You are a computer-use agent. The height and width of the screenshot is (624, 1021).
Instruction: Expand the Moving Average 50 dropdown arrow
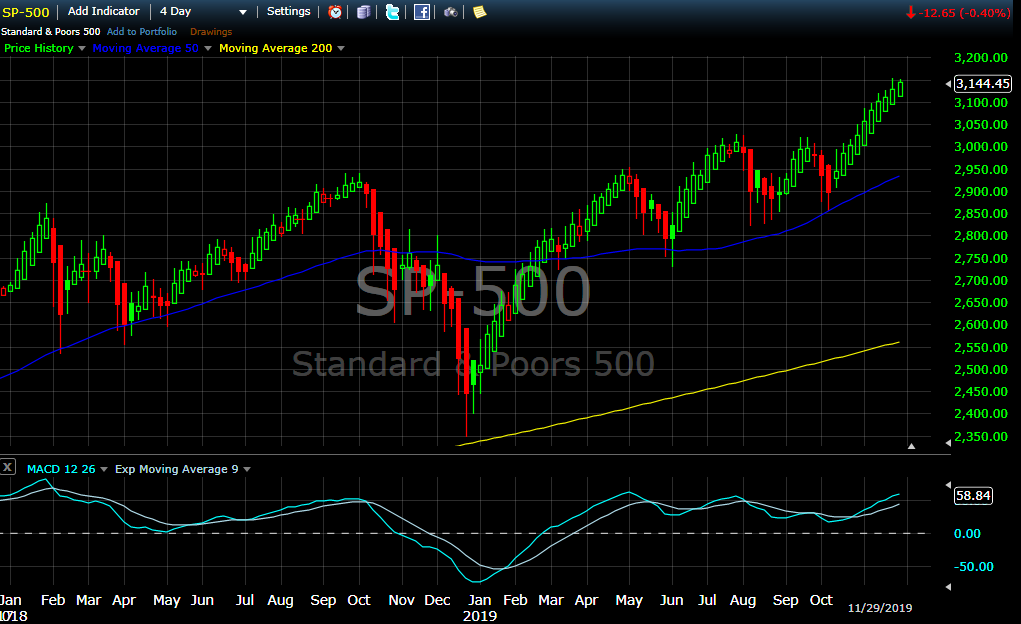coord(208,48)
